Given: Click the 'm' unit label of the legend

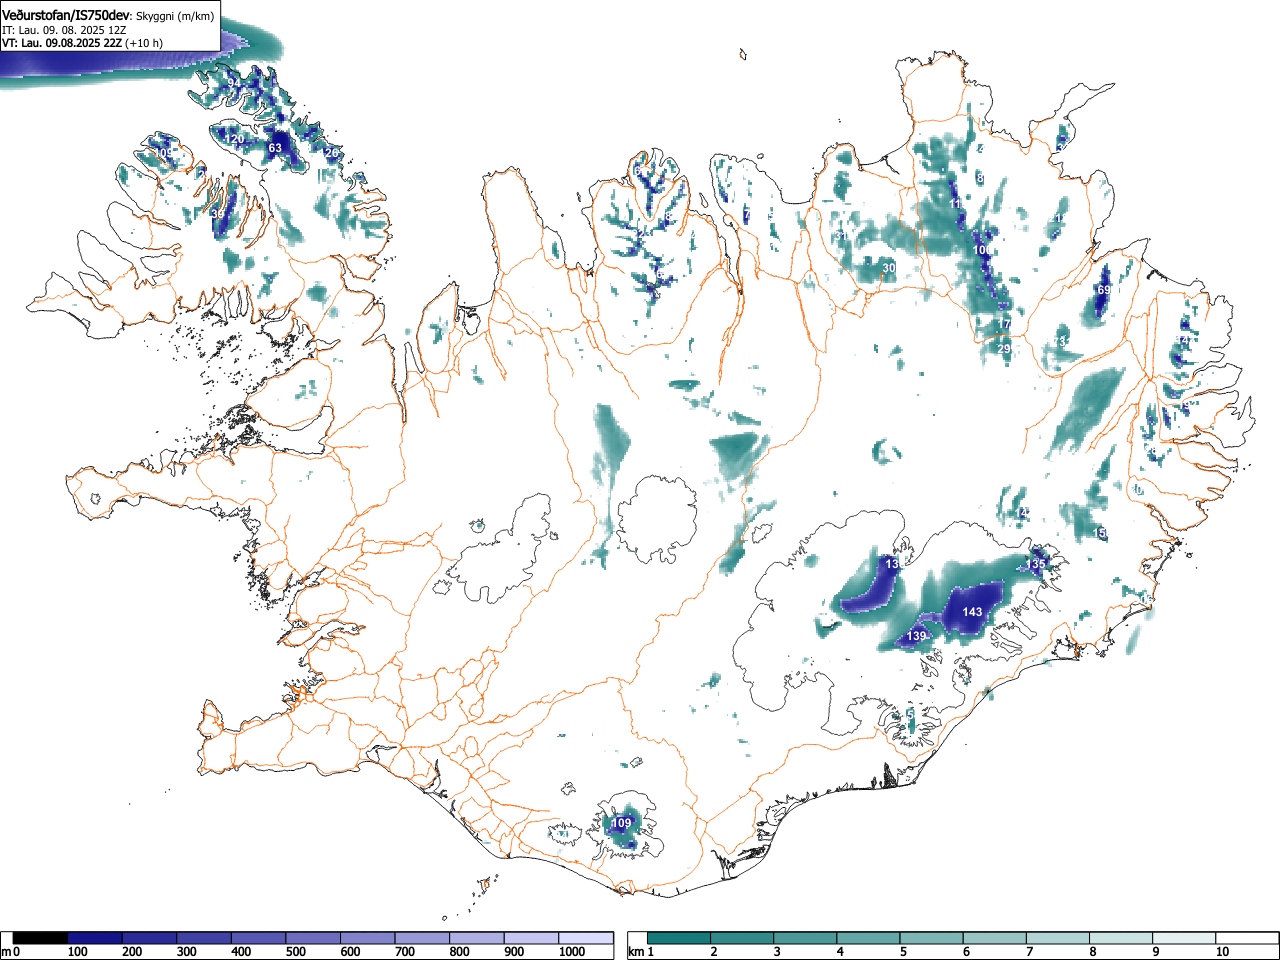Looking at the screenshot, I should tap(6, 952).
